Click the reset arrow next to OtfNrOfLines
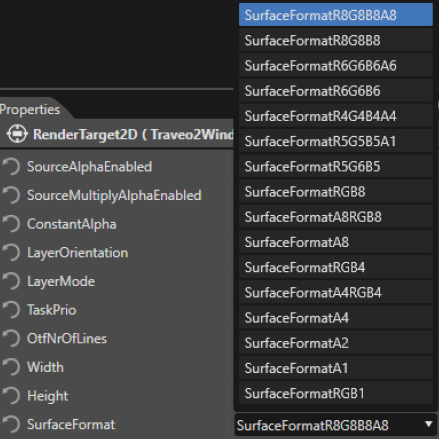 click(x=11, y=338)
